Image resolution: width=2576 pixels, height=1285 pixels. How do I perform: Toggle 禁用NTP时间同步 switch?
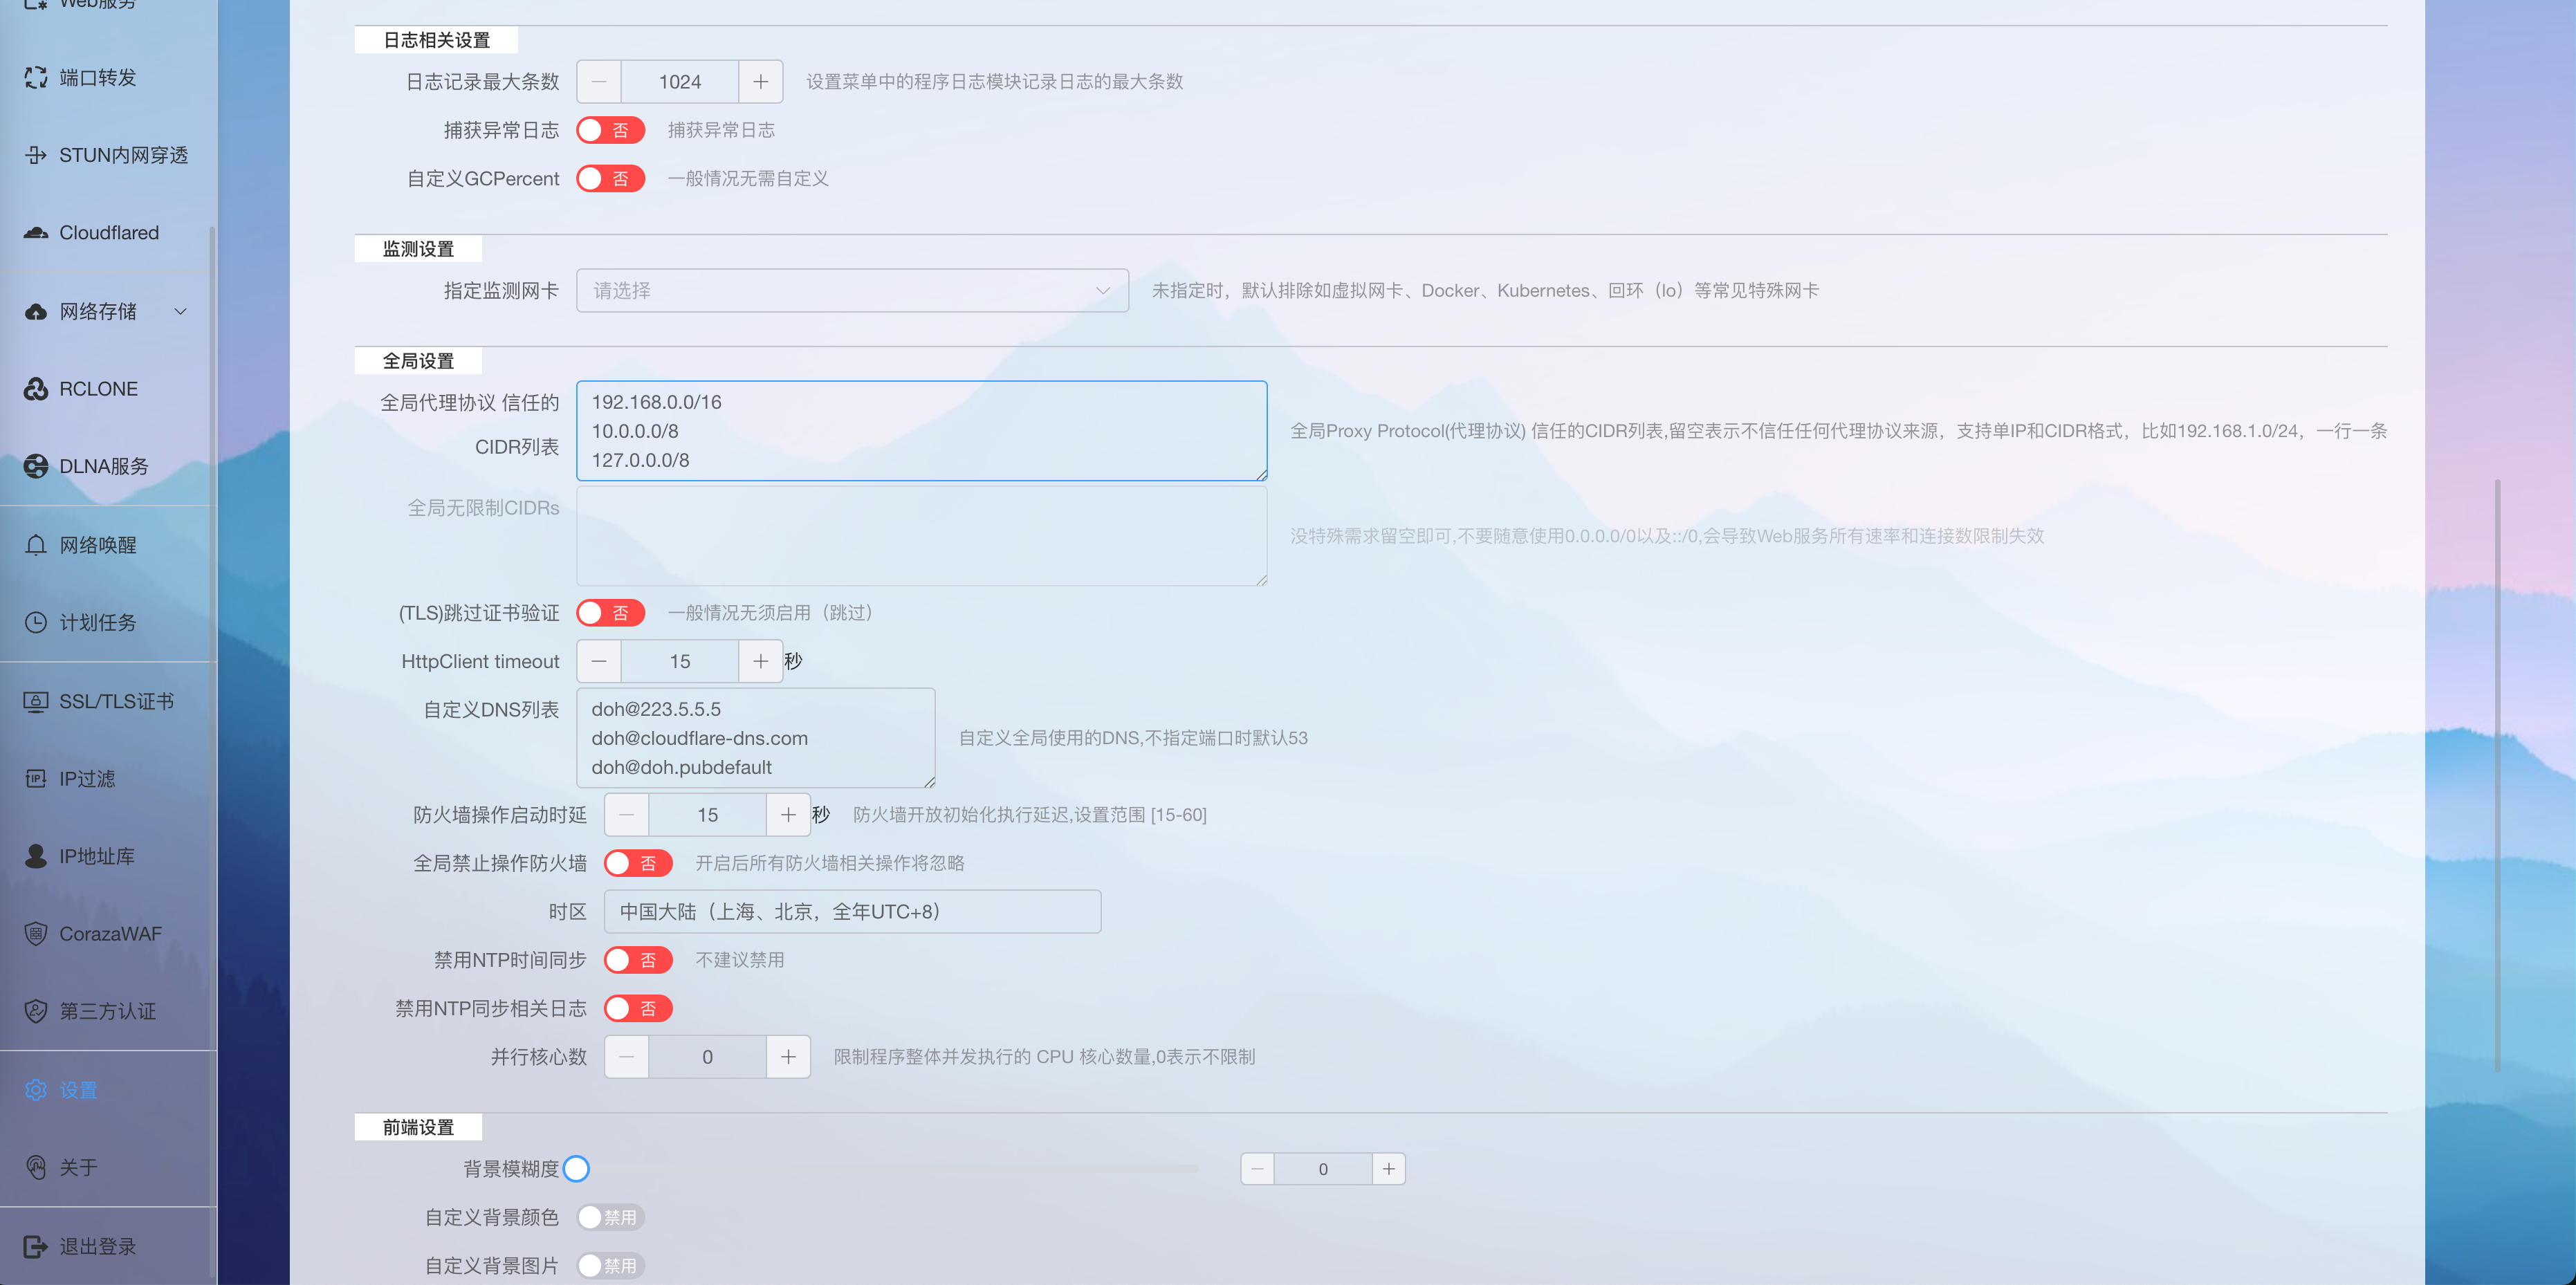[638, 960]
